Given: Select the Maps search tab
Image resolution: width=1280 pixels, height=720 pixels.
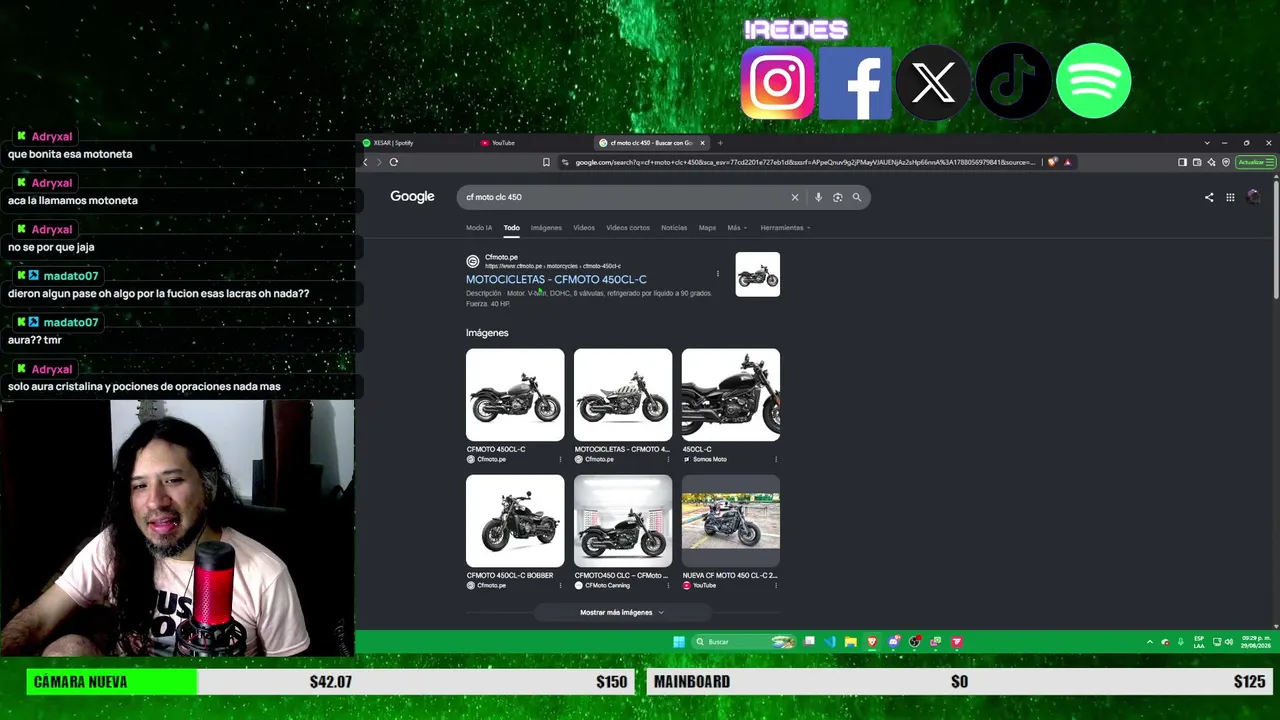Looking at the screenshot, I should 707,228.
